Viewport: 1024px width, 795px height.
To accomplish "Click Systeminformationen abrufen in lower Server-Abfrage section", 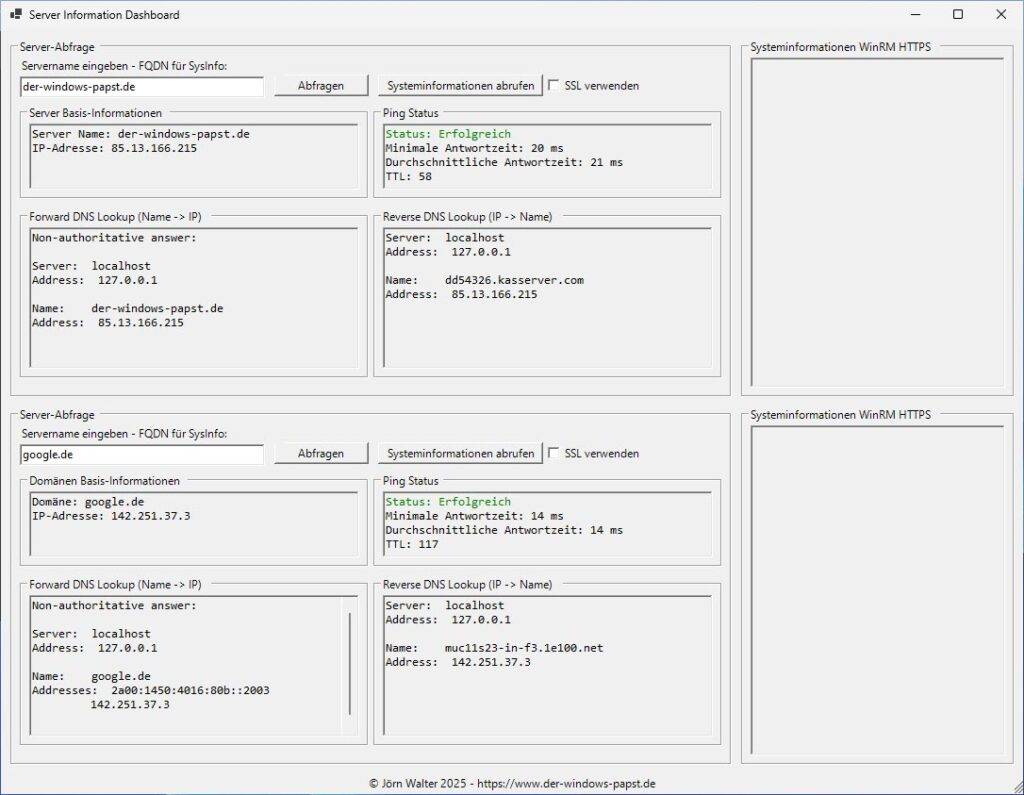I will (x=460, y=453).
